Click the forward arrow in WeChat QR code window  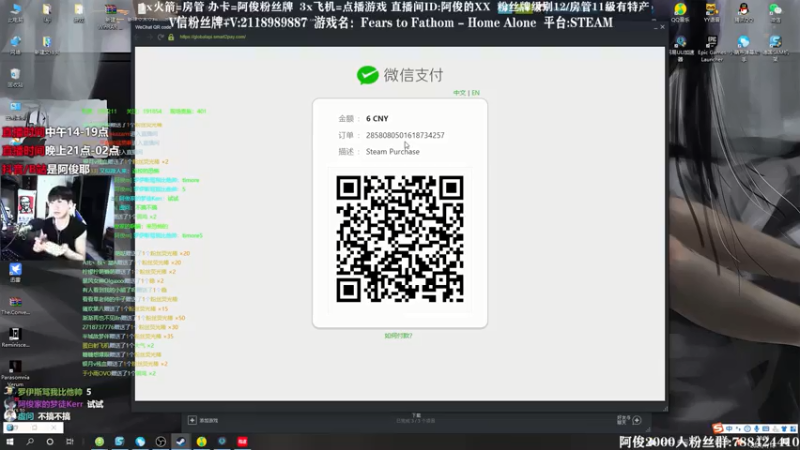coord(149,37)
